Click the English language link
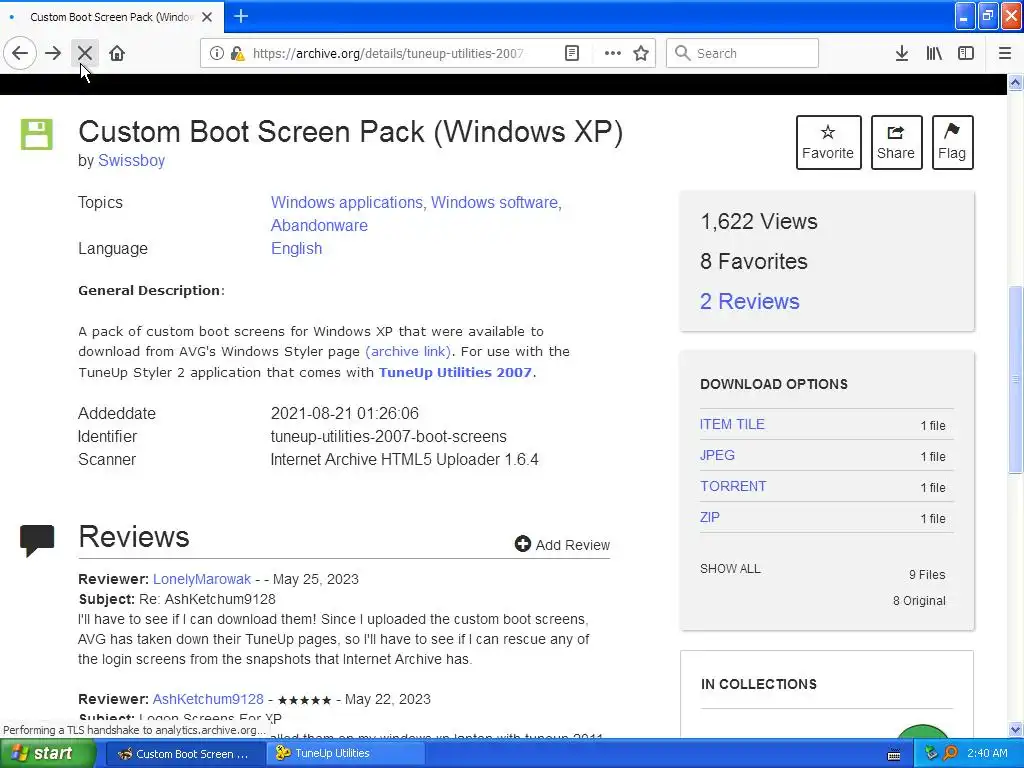Viewport: 1024px width, 768px height. click(x=296, y=249)
